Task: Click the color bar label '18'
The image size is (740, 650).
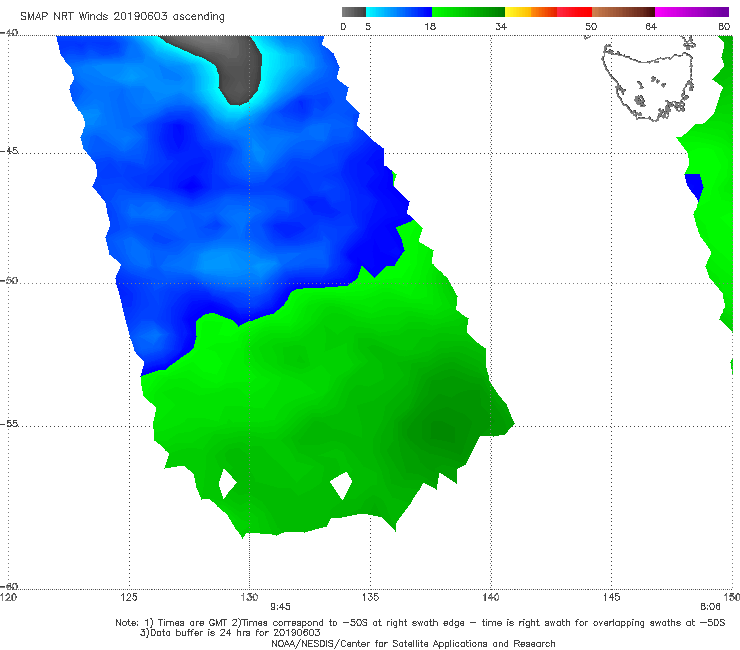Action: (x=430, y=26)
